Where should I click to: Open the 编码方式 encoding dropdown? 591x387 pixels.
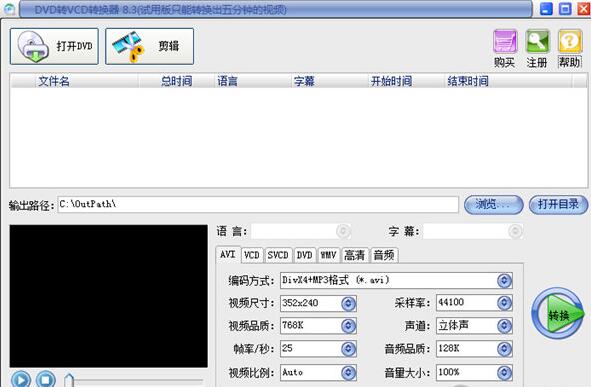(x=504, y=280)
